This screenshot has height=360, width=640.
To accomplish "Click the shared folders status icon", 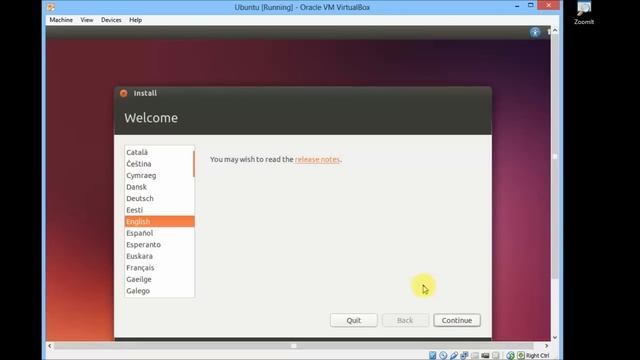I will click(475, 356).
